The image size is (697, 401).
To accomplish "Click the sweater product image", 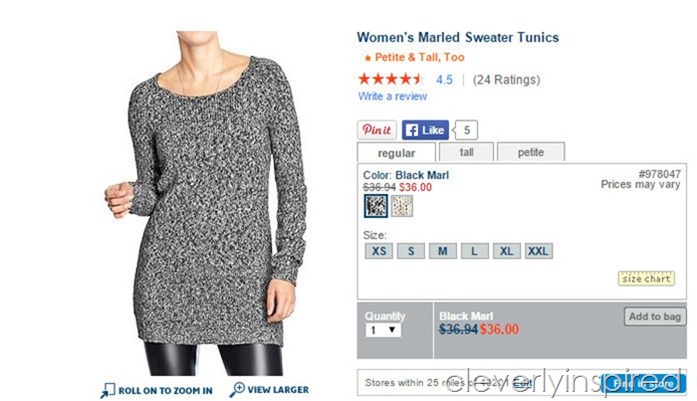I will [206, 203].
